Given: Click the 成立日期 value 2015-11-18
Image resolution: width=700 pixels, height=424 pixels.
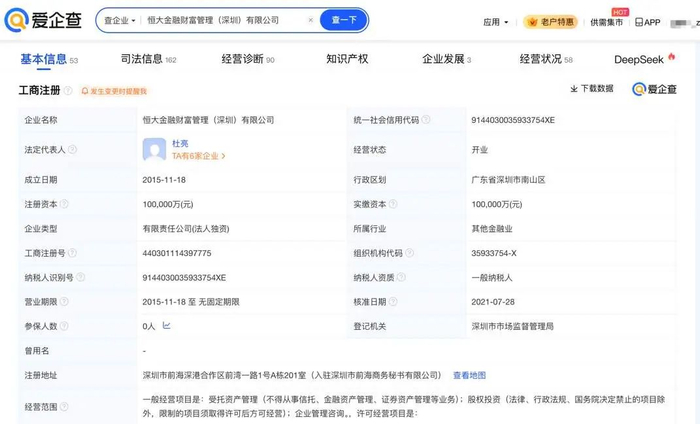Looking at the screenshot, I should (x=164, y=180).
